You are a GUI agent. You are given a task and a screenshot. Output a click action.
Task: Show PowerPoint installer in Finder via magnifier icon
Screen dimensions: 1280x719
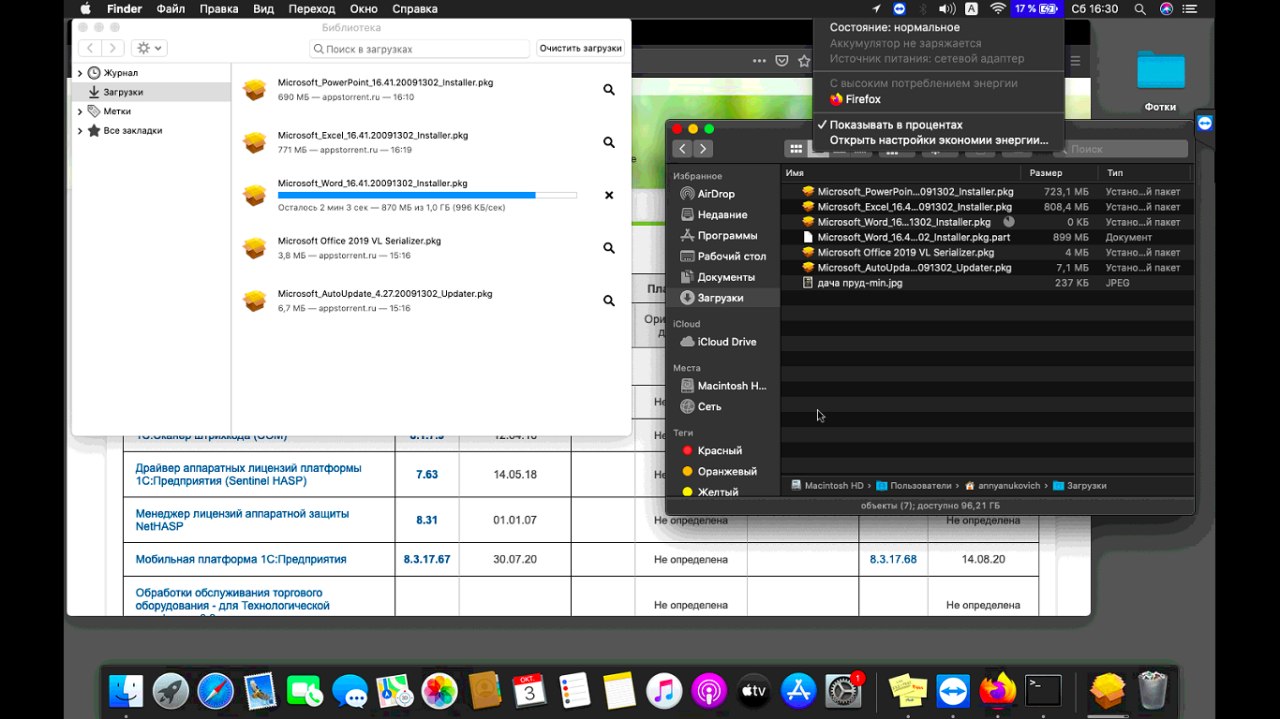point(609,90)
